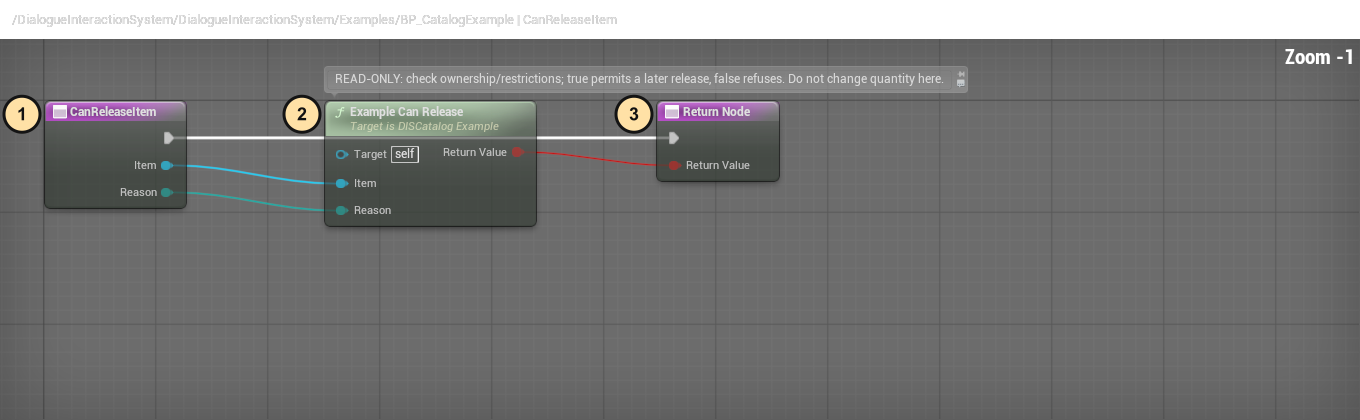Select the Return Node title

coord(716,112)
